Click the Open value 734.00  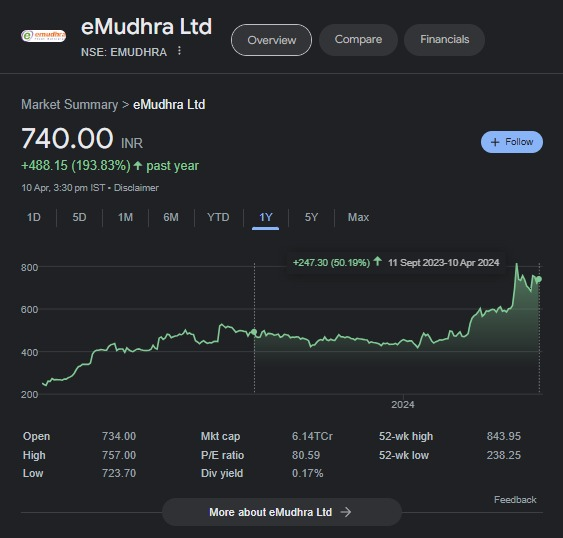[x=119, y=436]
